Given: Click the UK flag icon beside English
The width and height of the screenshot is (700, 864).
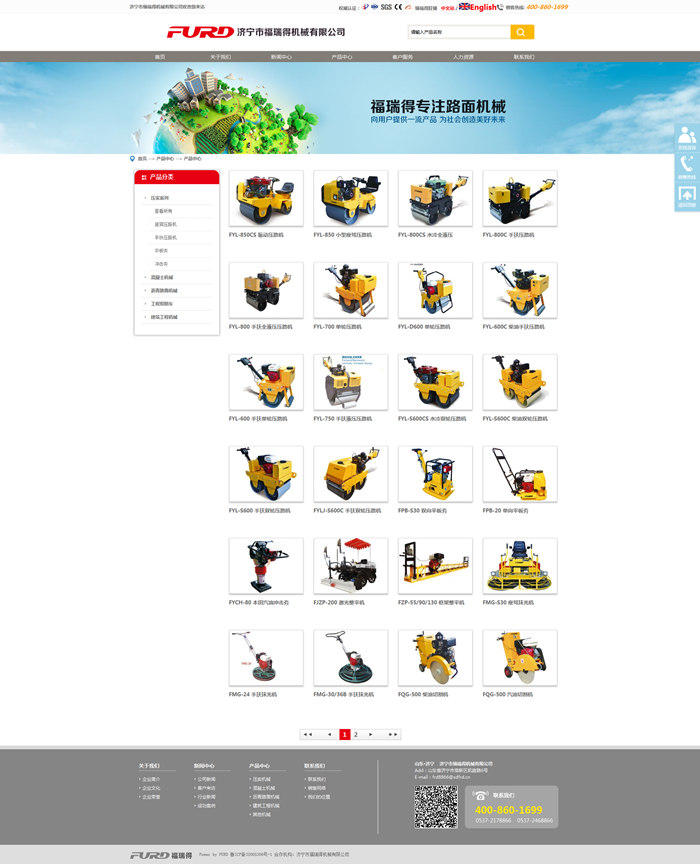Looking at the screenshot, I should click(464, 7).
